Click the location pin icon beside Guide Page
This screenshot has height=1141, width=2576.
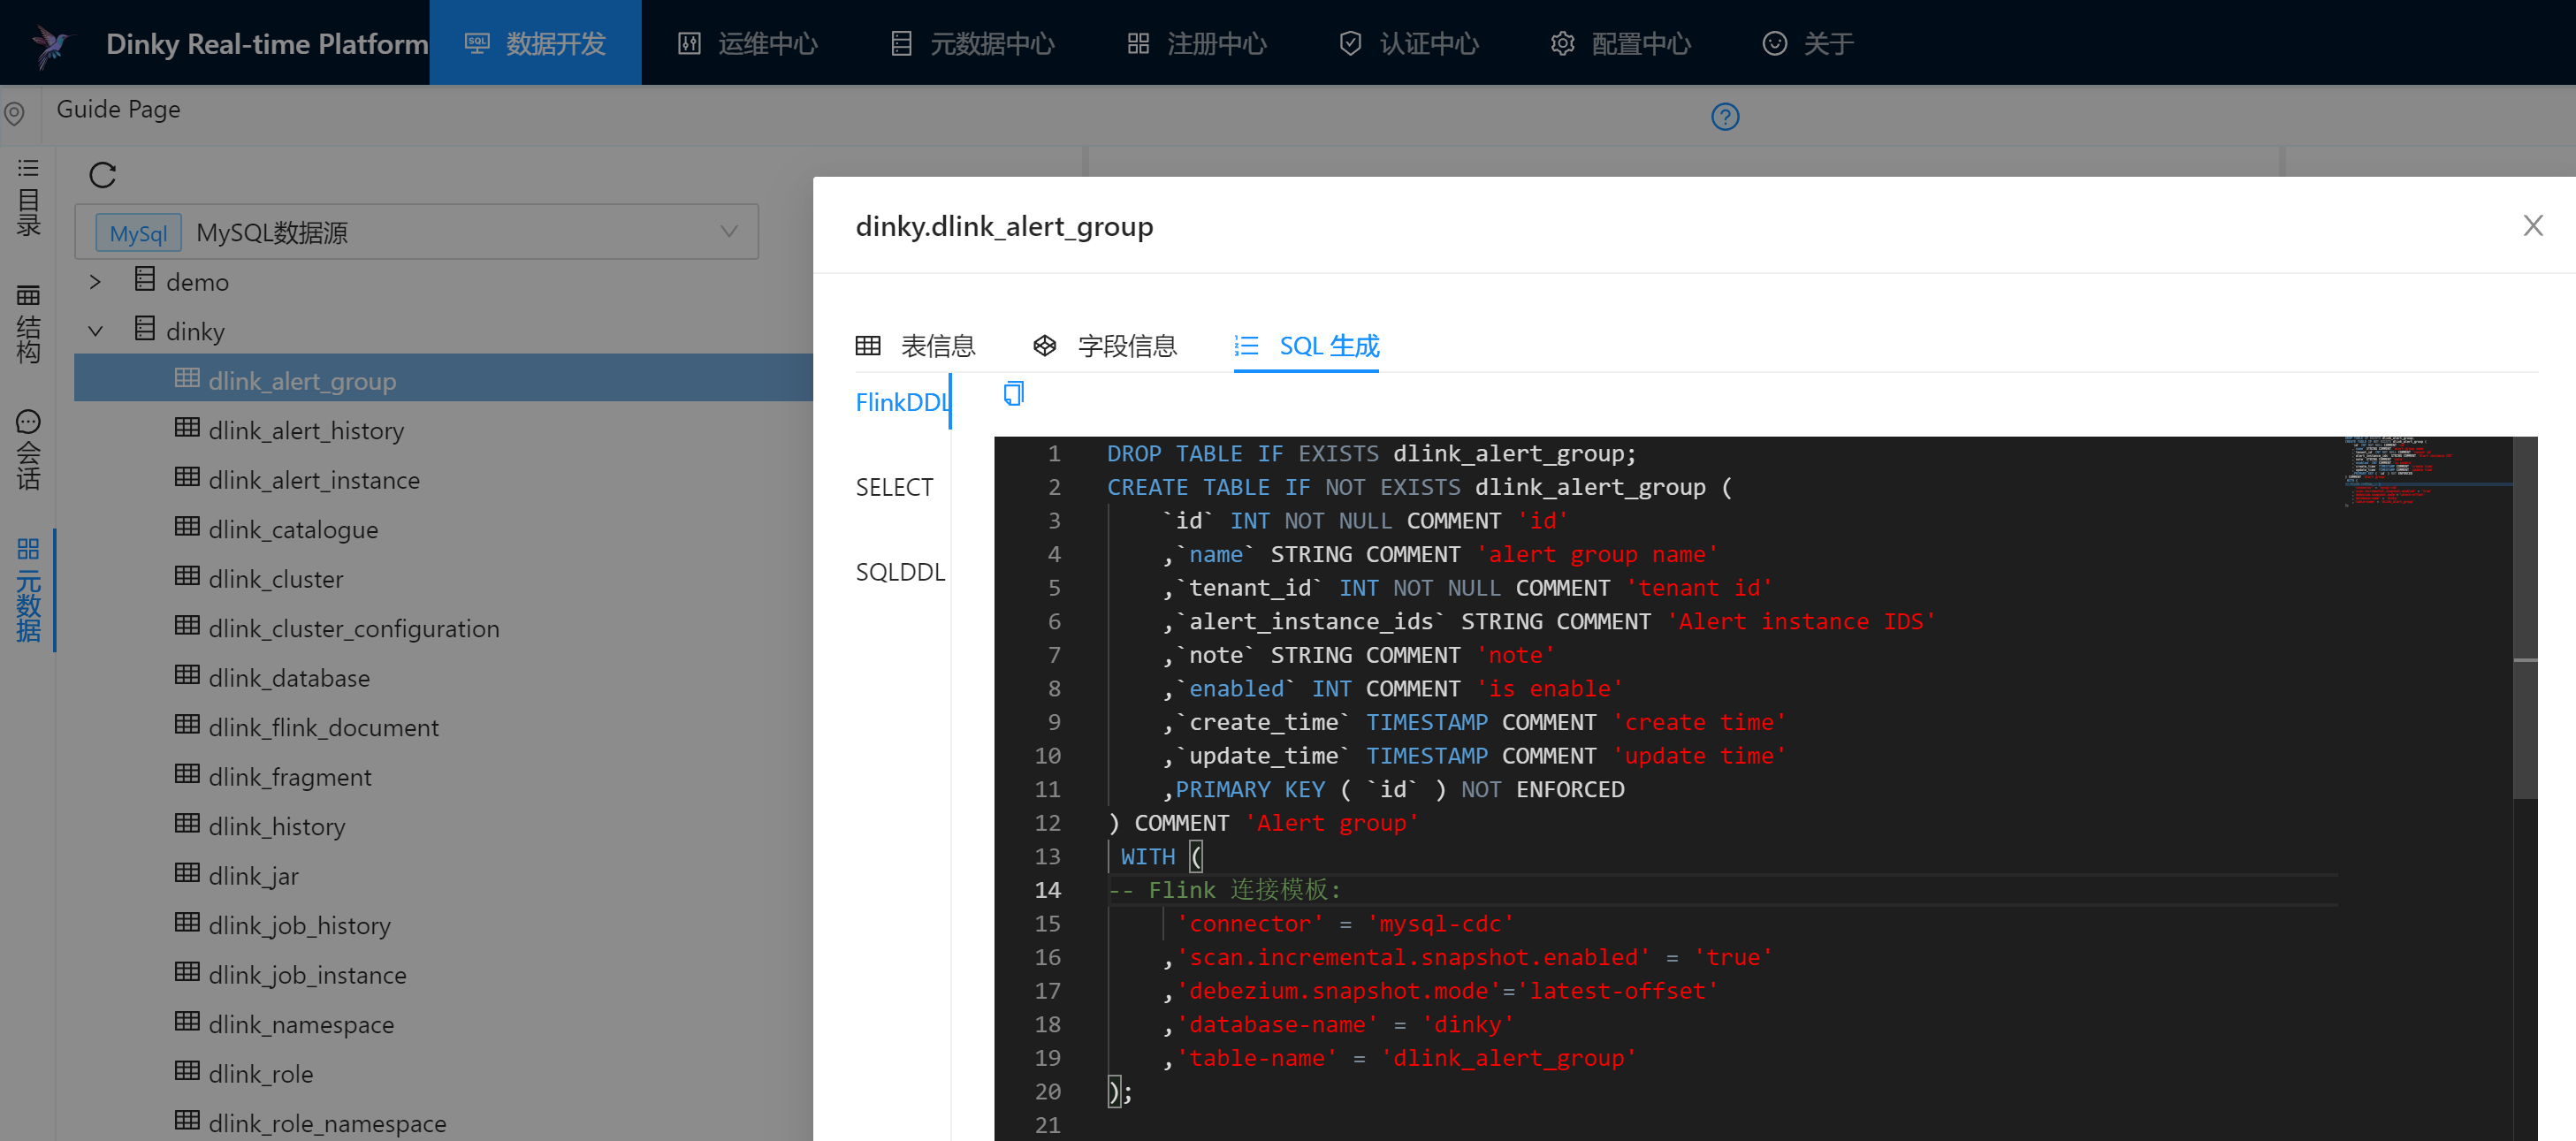pyautogui.click(x=14, y=113)
